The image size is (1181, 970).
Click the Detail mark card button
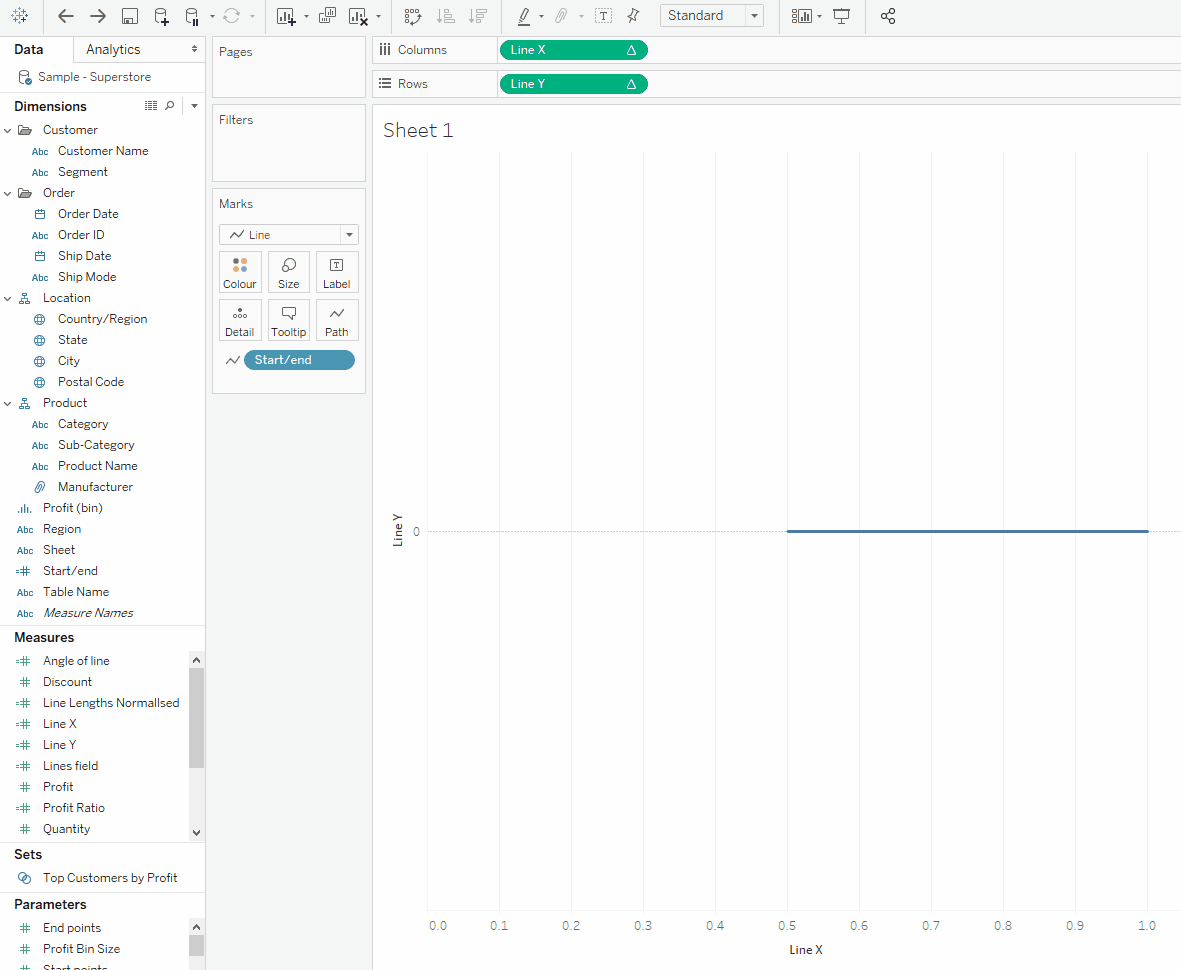coord(240,321)
